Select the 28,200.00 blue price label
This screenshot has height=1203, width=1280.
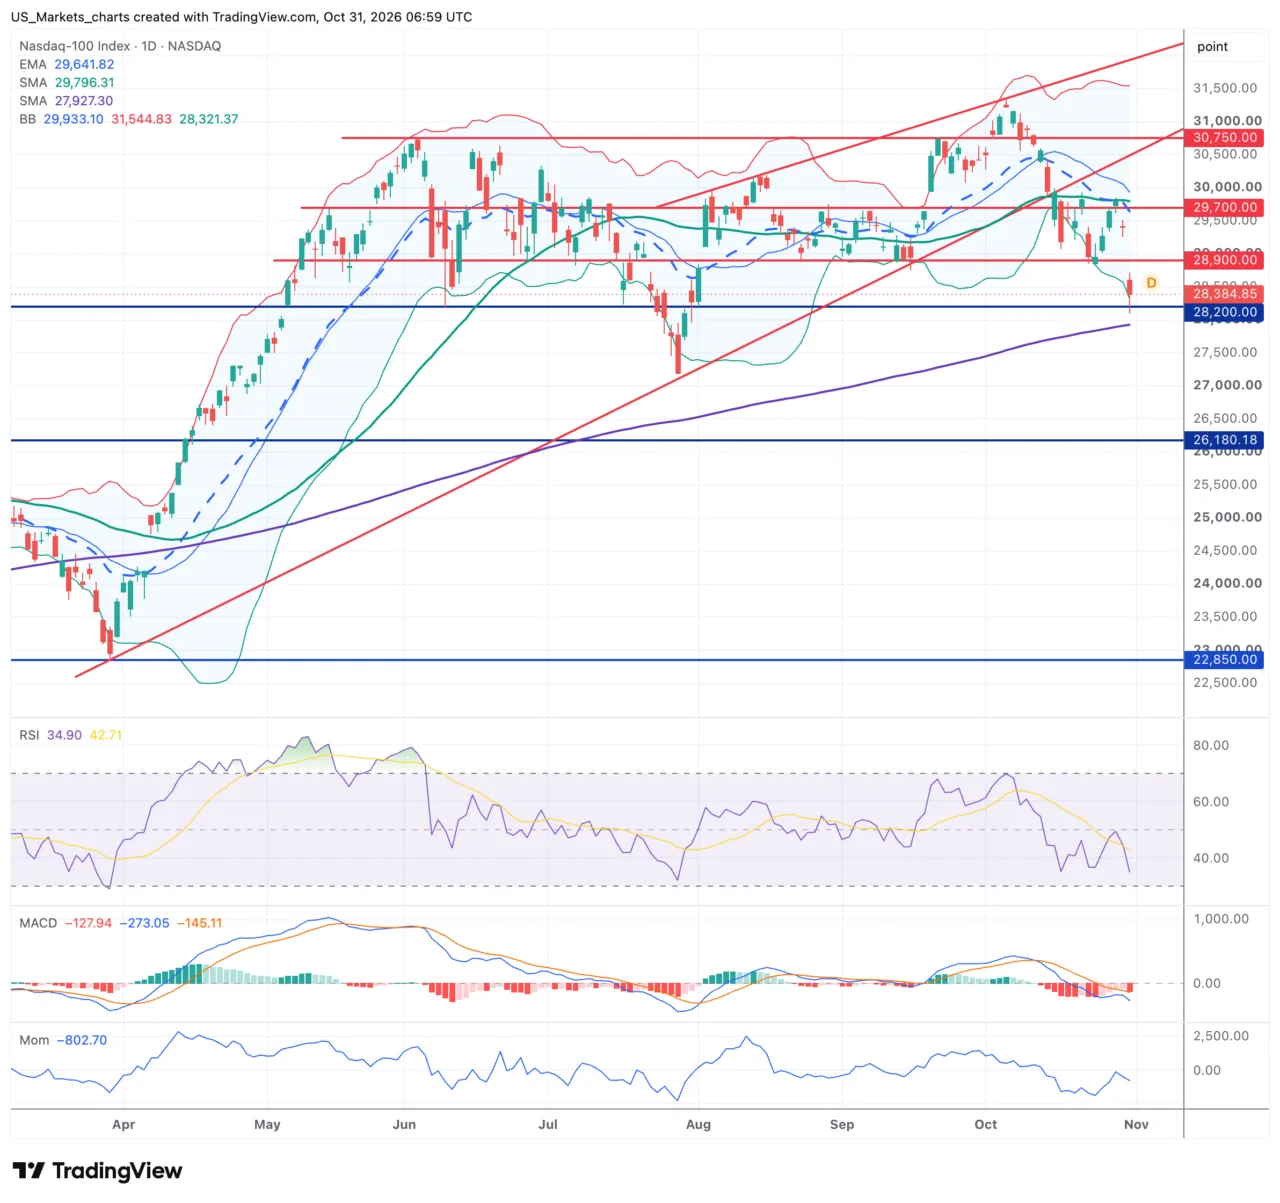click(x=1225, y=312)
